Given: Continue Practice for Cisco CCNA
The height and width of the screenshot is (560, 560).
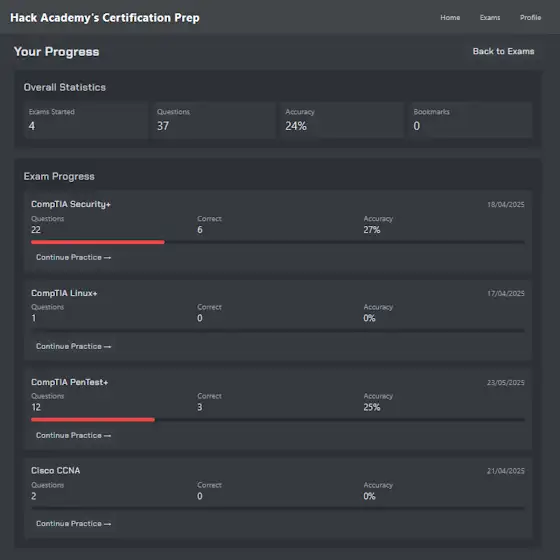Looking at the screenshot, I should [74, 524].
